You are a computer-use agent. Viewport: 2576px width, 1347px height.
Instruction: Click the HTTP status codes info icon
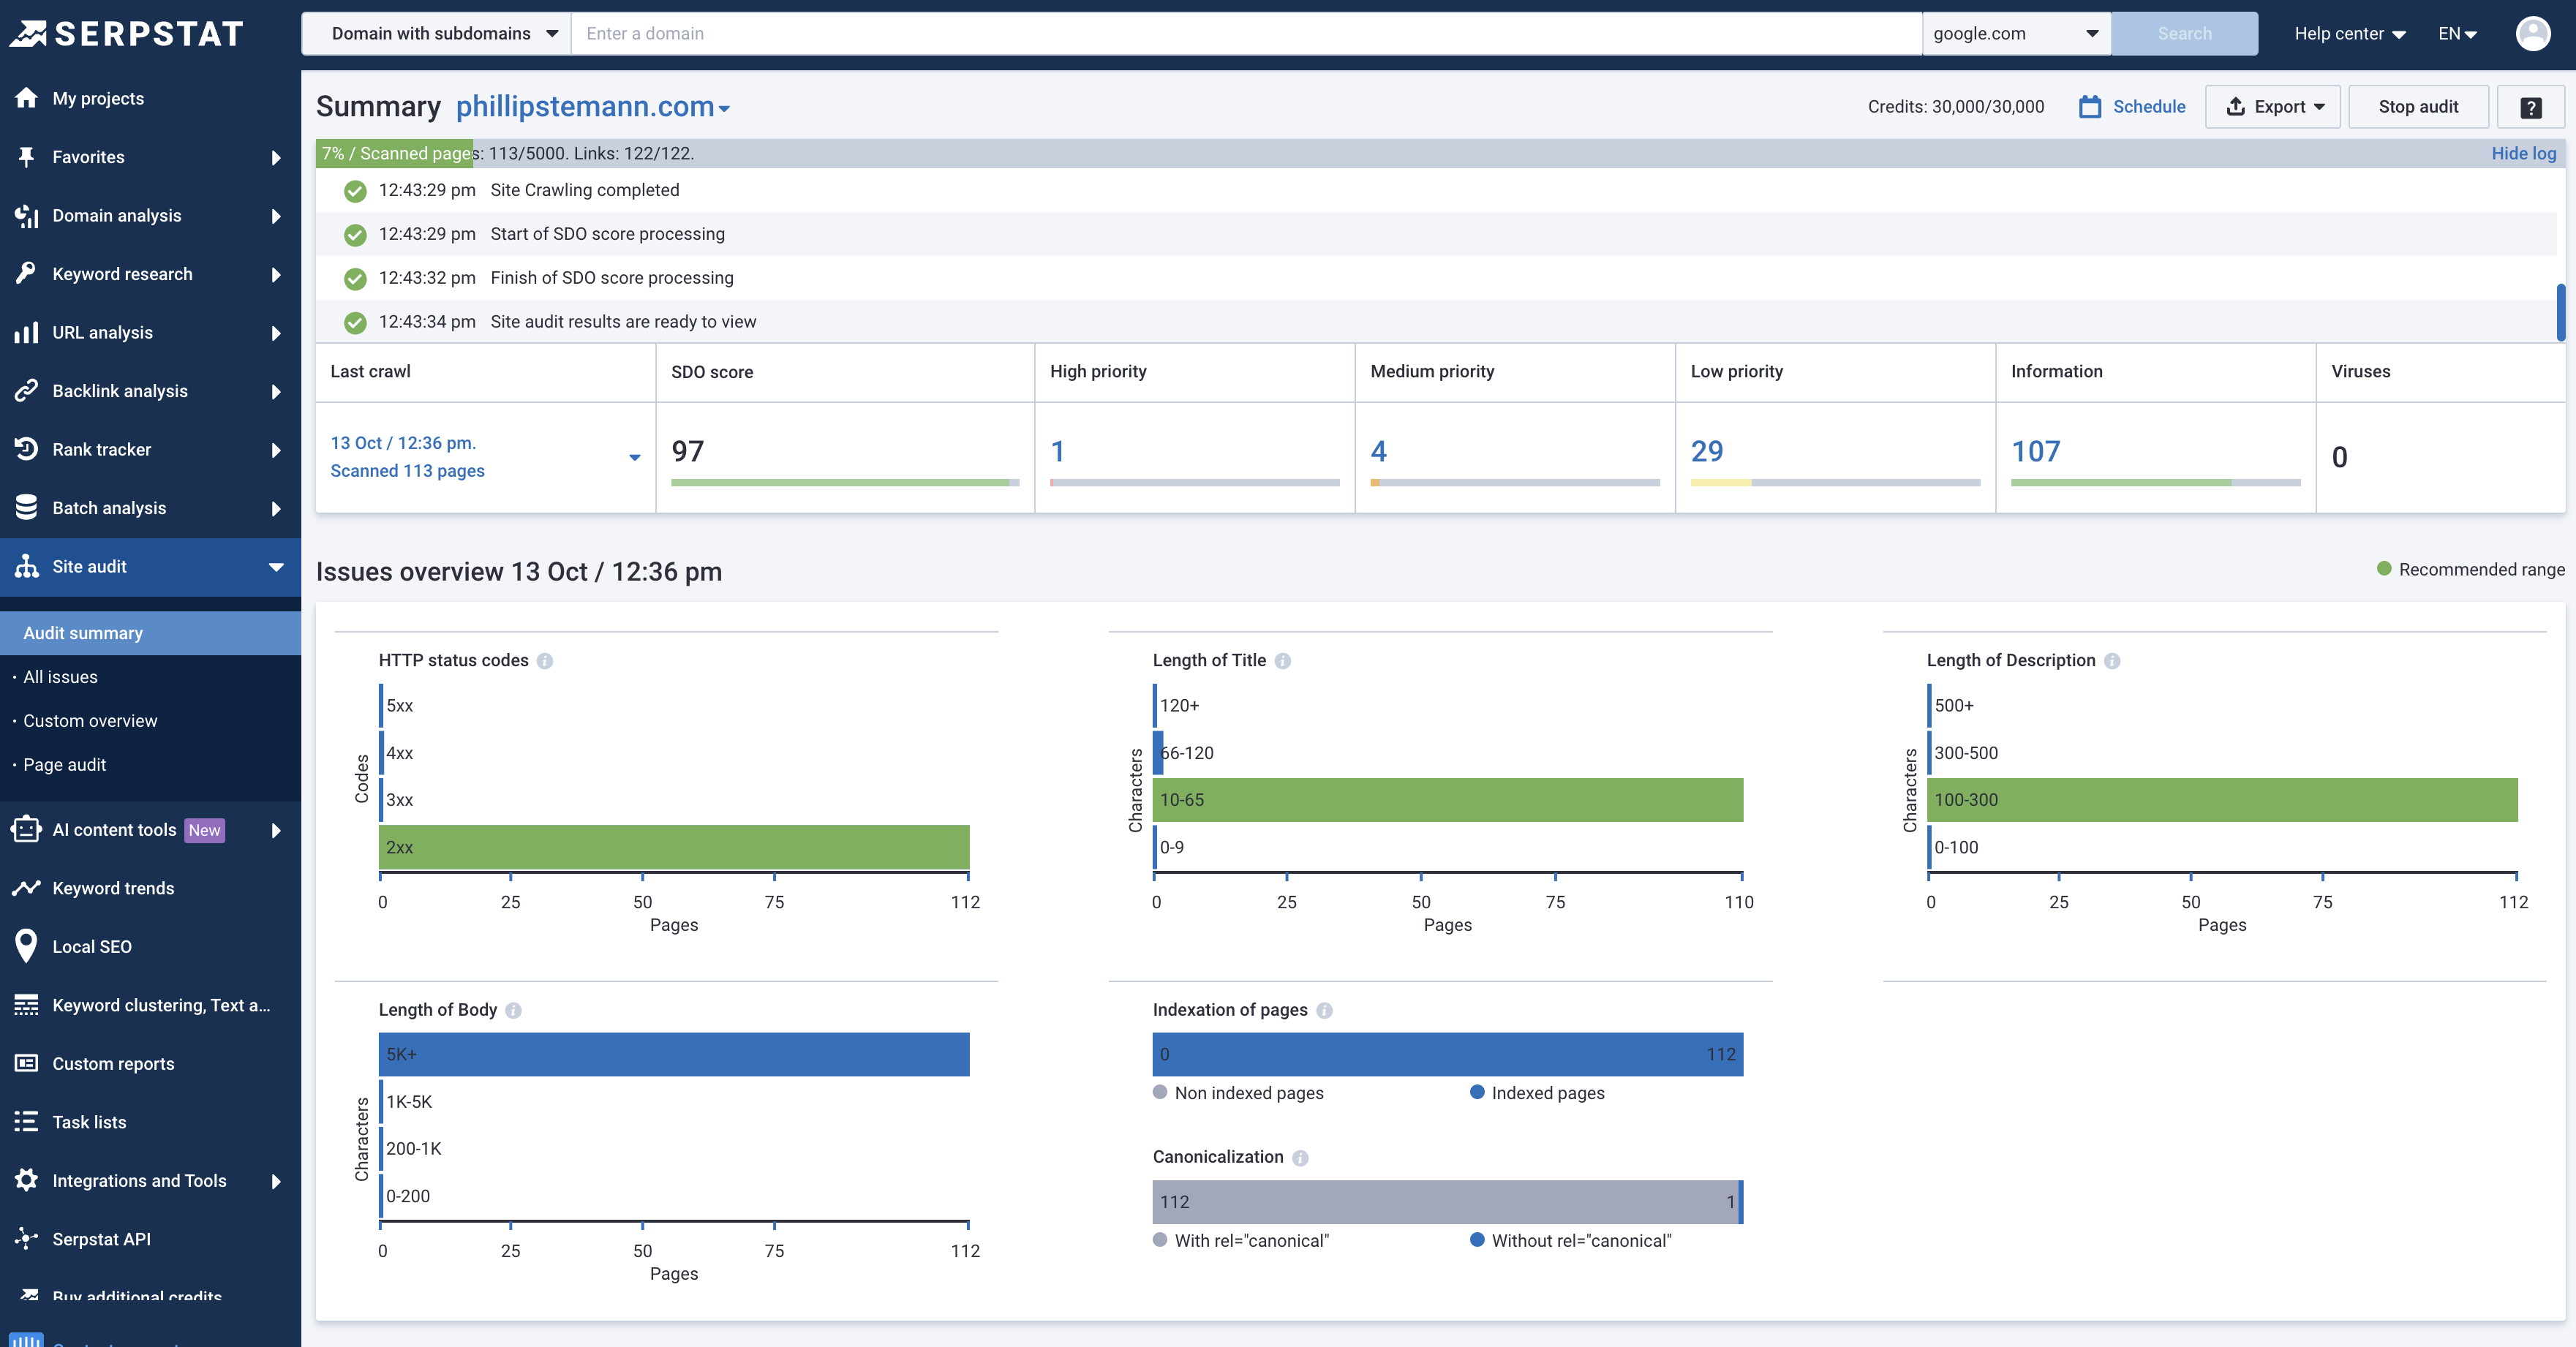[545, 660]
